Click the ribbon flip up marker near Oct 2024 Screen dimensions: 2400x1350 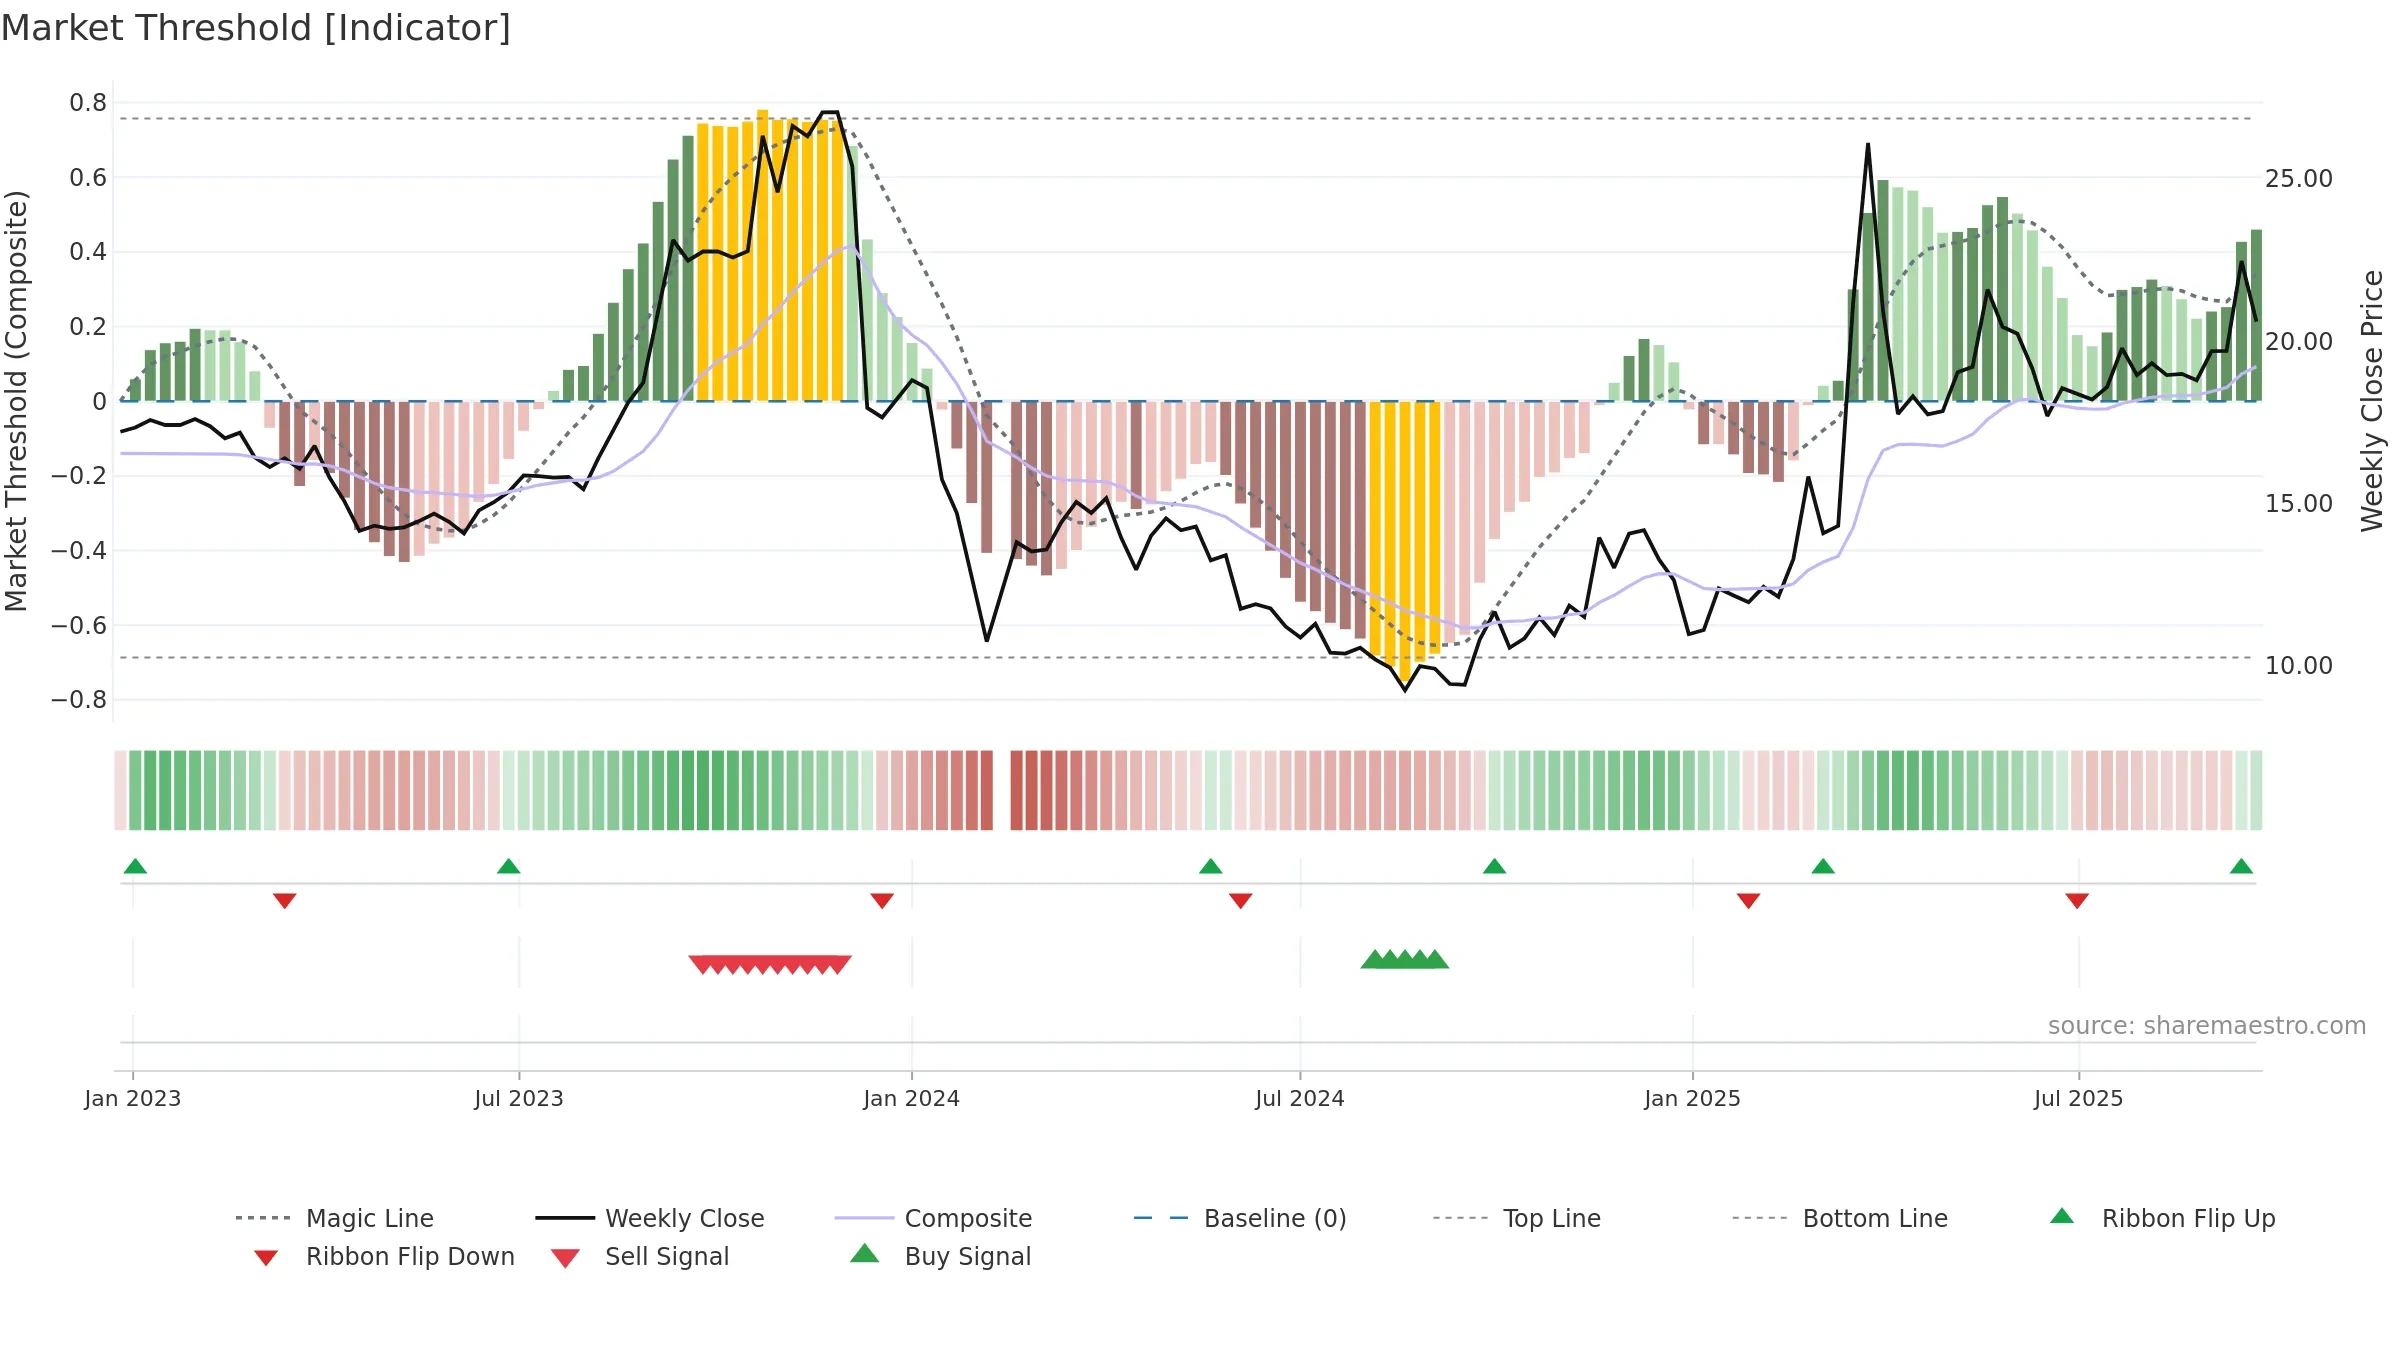1494,866
